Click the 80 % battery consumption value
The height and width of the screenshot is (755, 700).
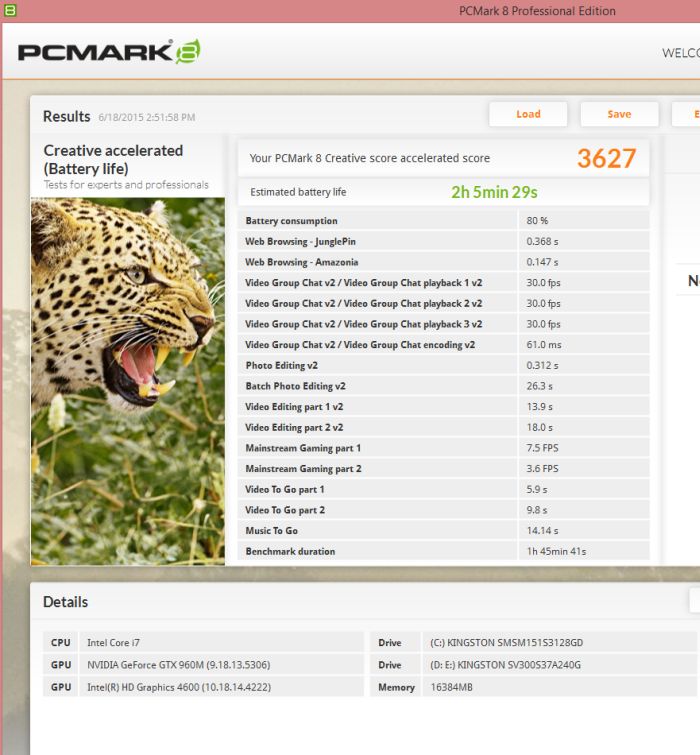tap(537, 221)
